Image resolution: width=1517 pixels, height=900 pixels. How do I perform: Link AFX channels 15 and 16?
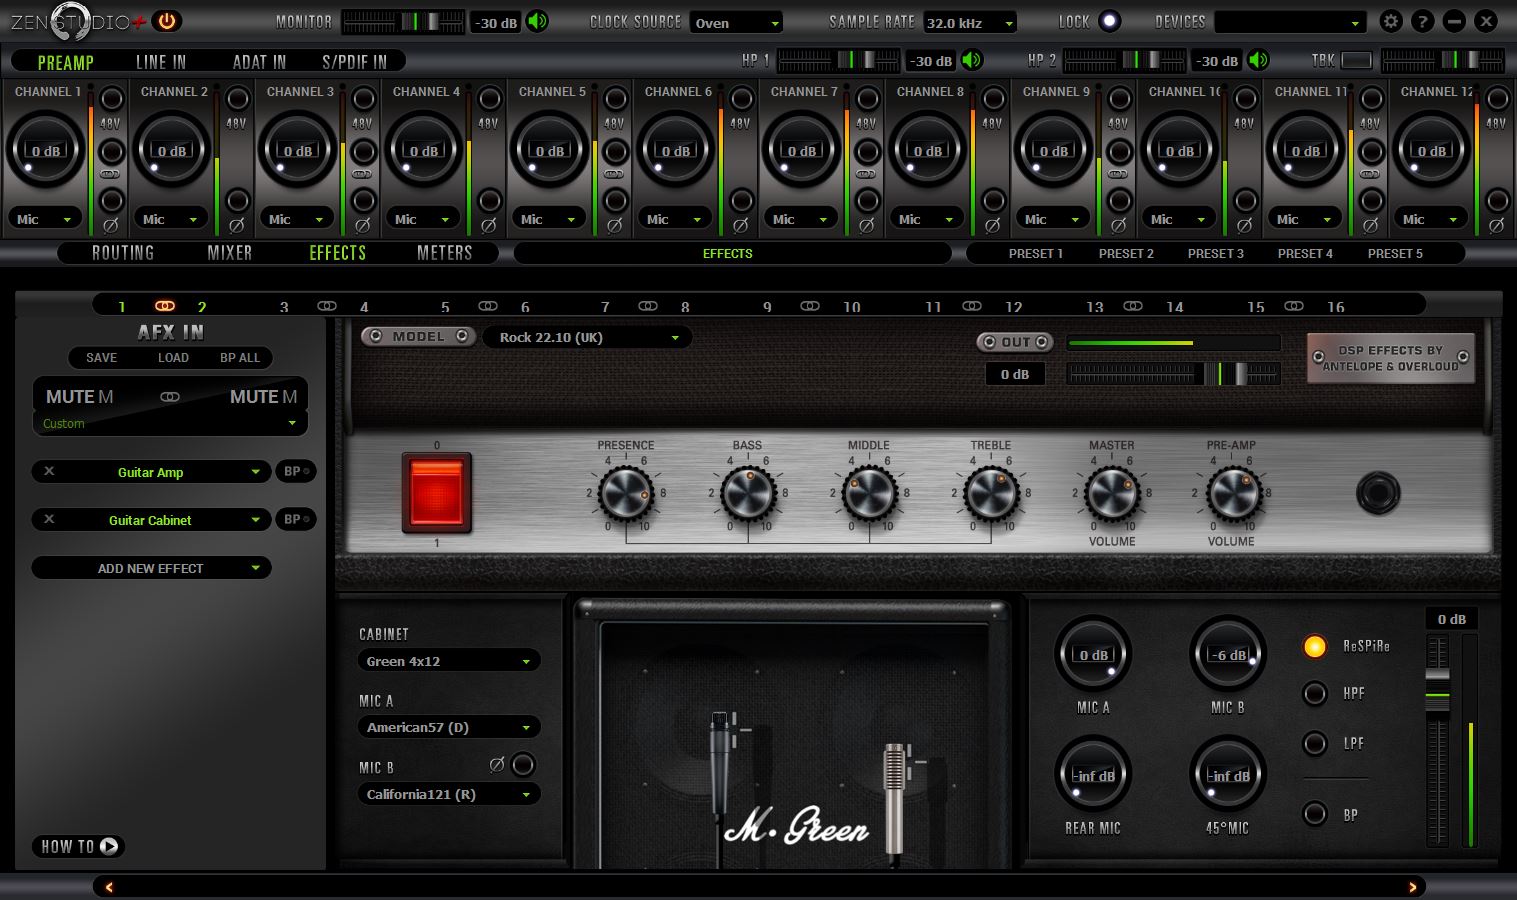coord(1294,306)
